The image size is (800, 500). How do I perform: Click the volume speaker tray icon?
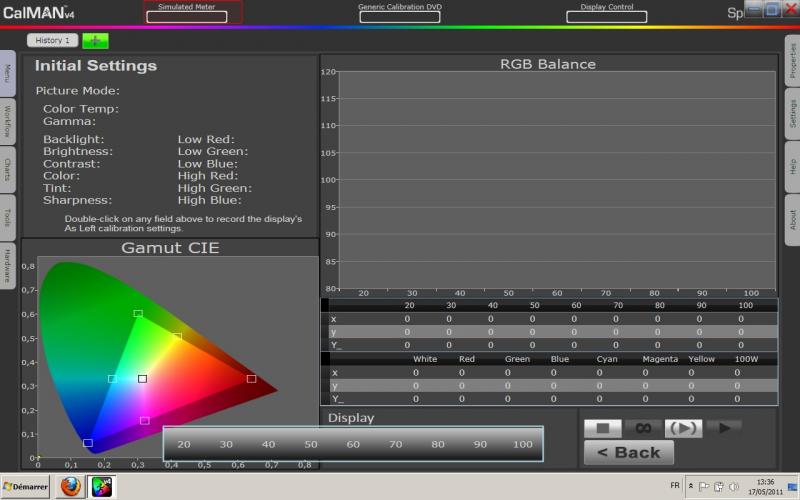734,487
